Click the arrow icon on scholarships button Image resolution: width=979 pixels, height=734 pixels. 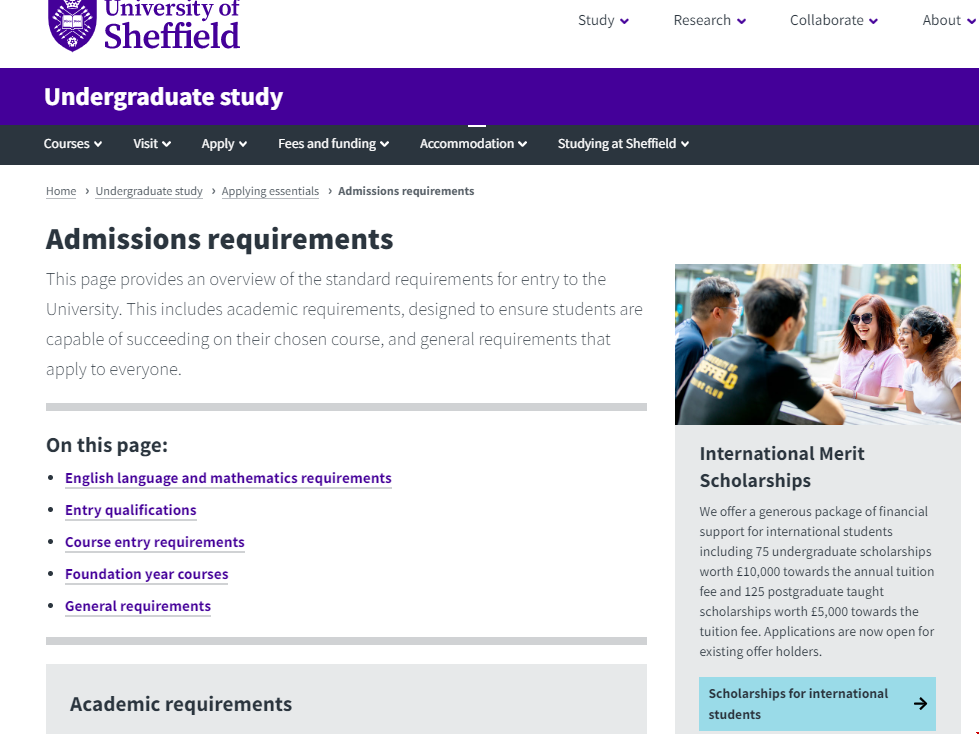(920, 704)
